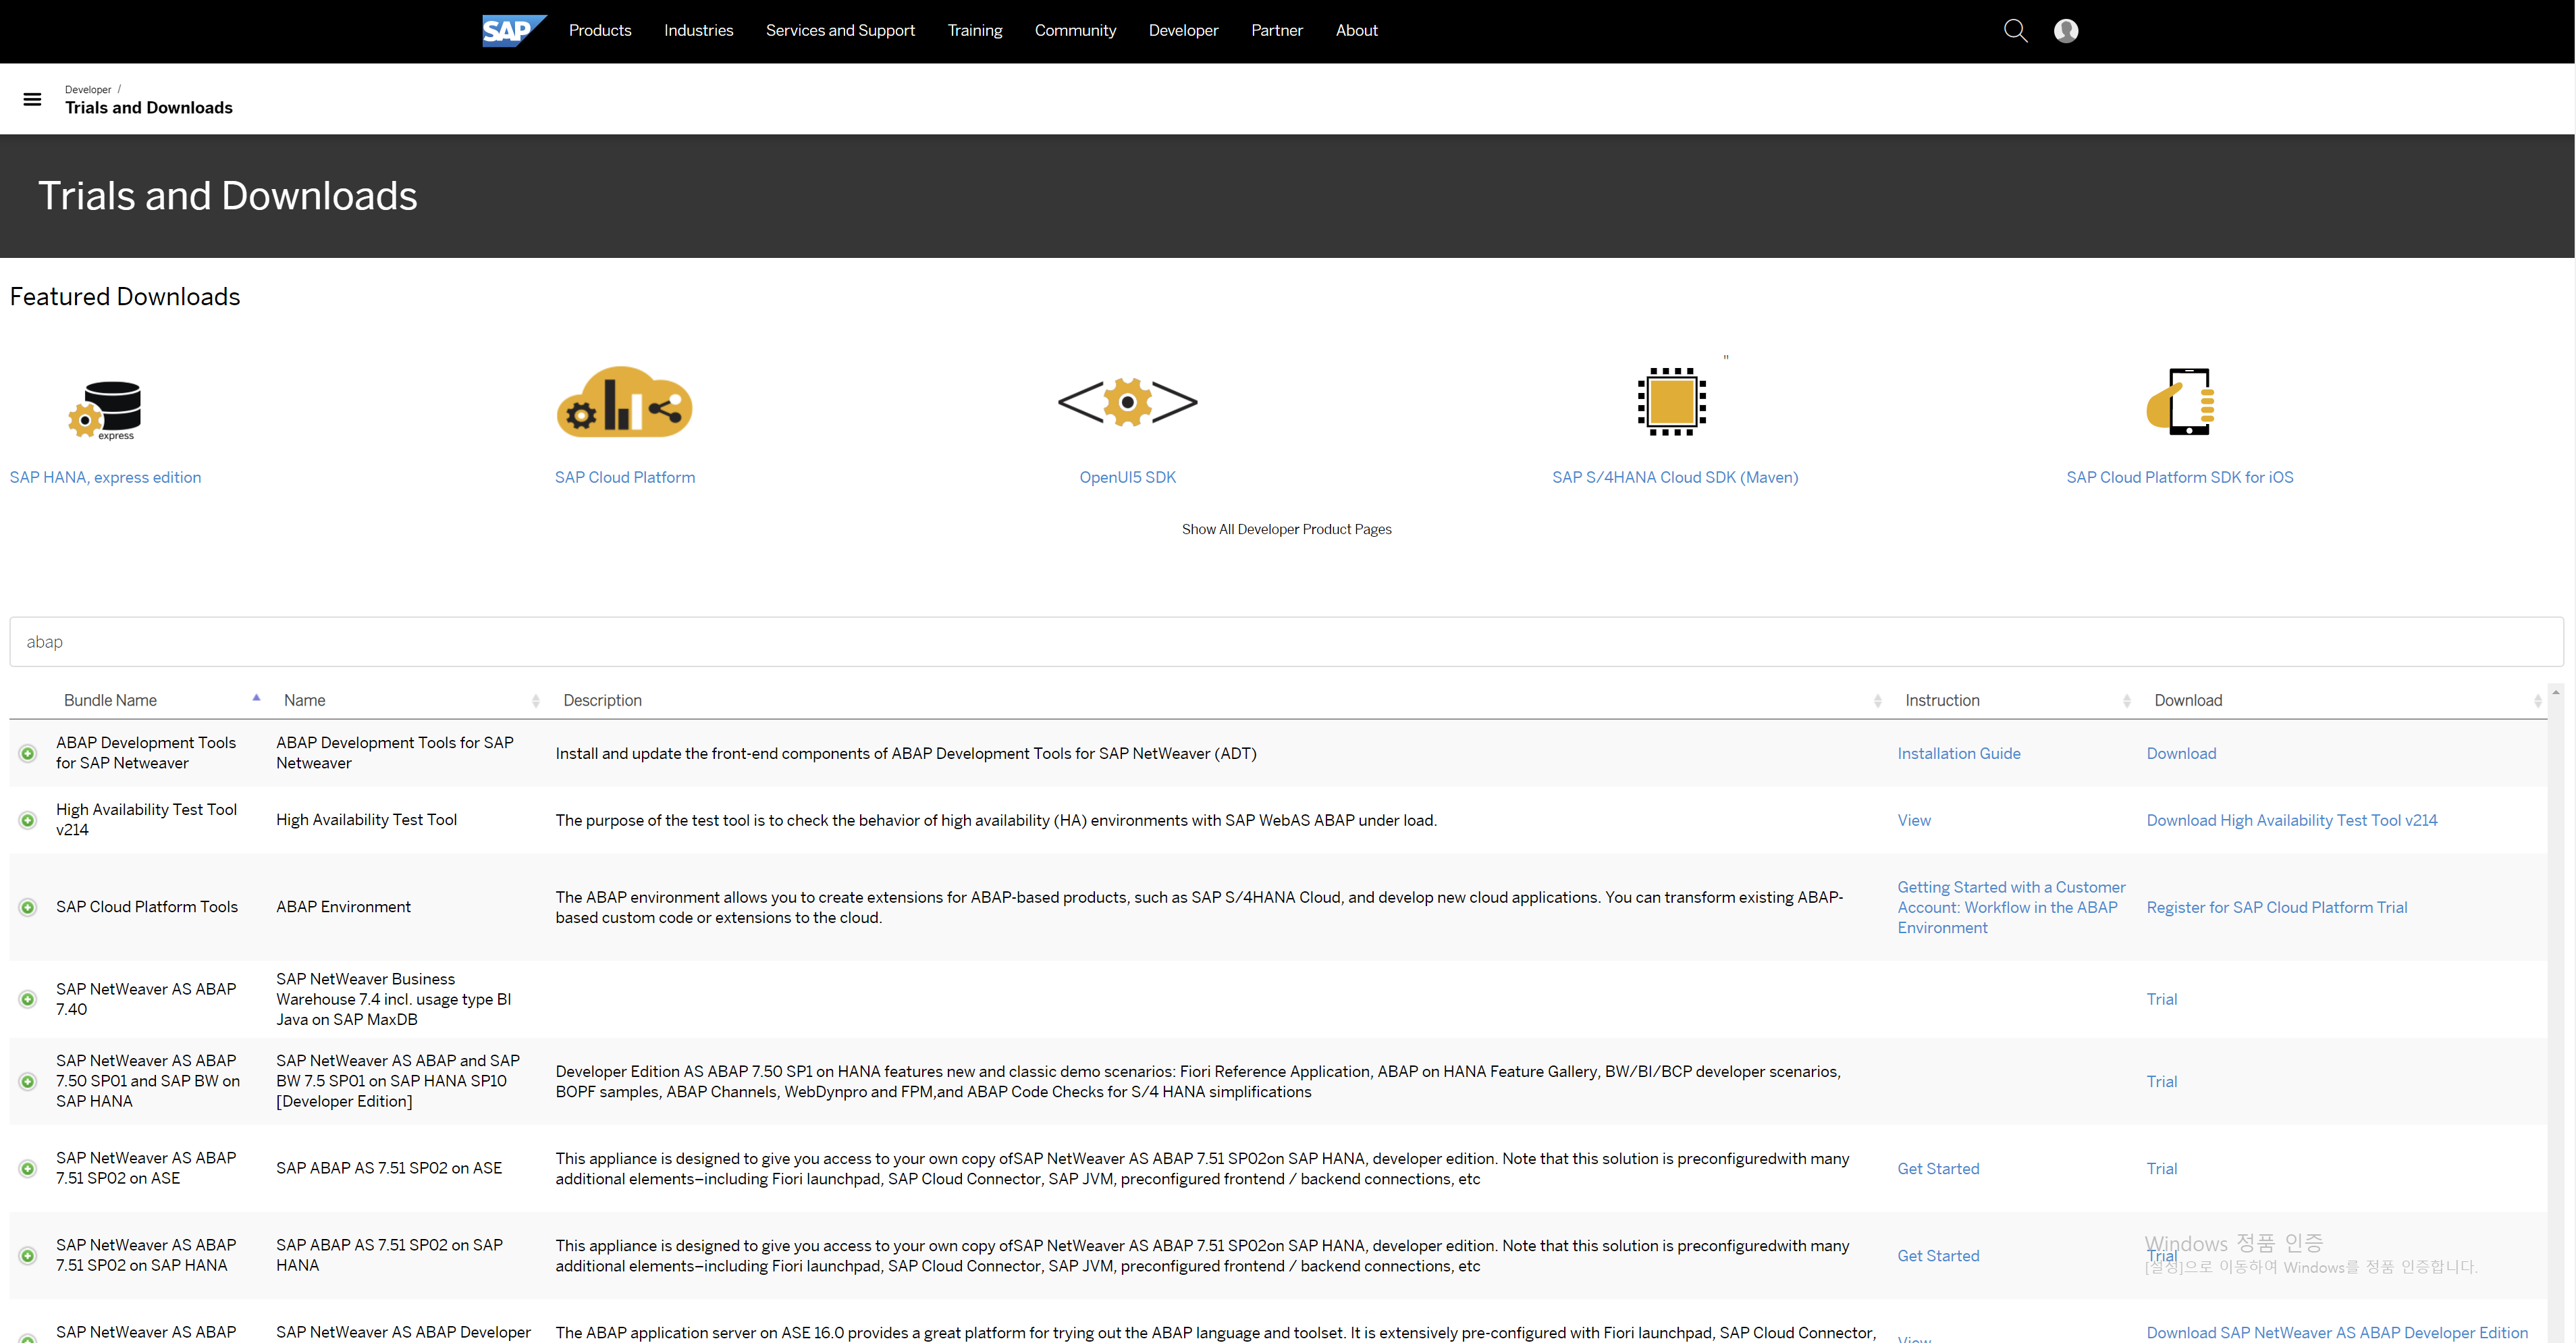The image size is (2576, 1343).
Task: Expand the High Availability Test Tool row
Action: point(28,820)
